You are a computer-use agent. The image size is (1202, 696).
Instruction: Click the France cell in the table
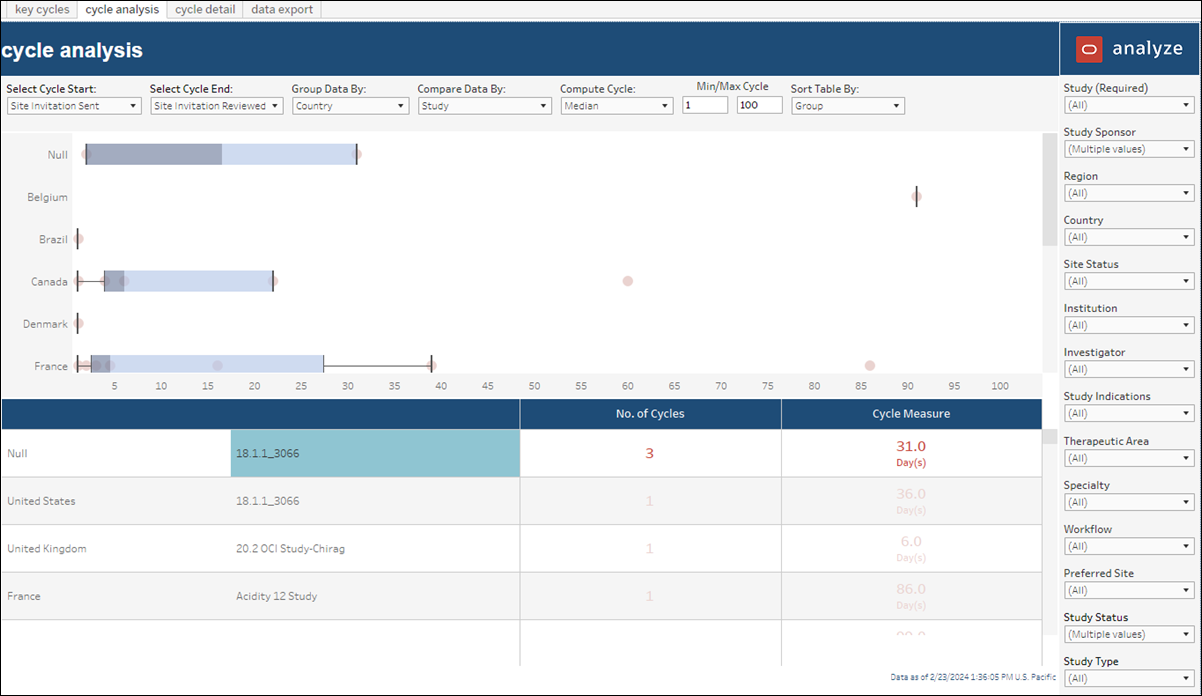click(116, 596)
